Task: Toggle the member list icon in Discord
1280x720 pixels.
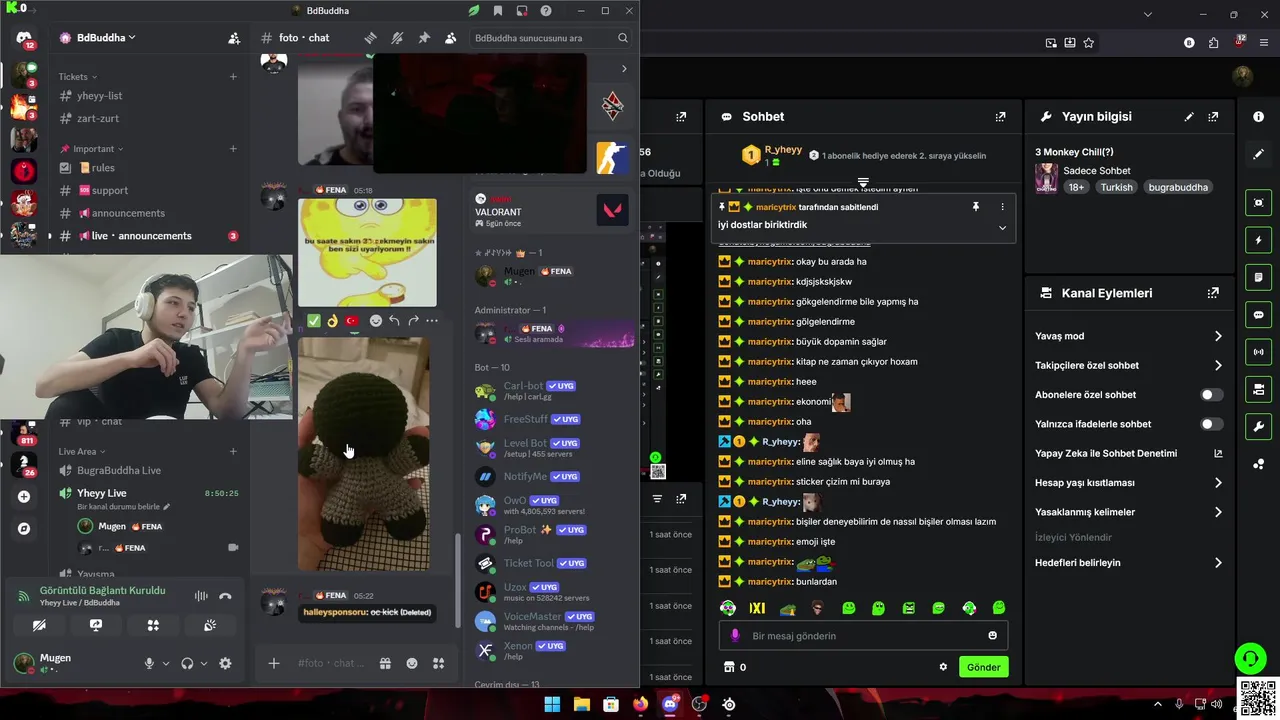Action: coord(450,38)
